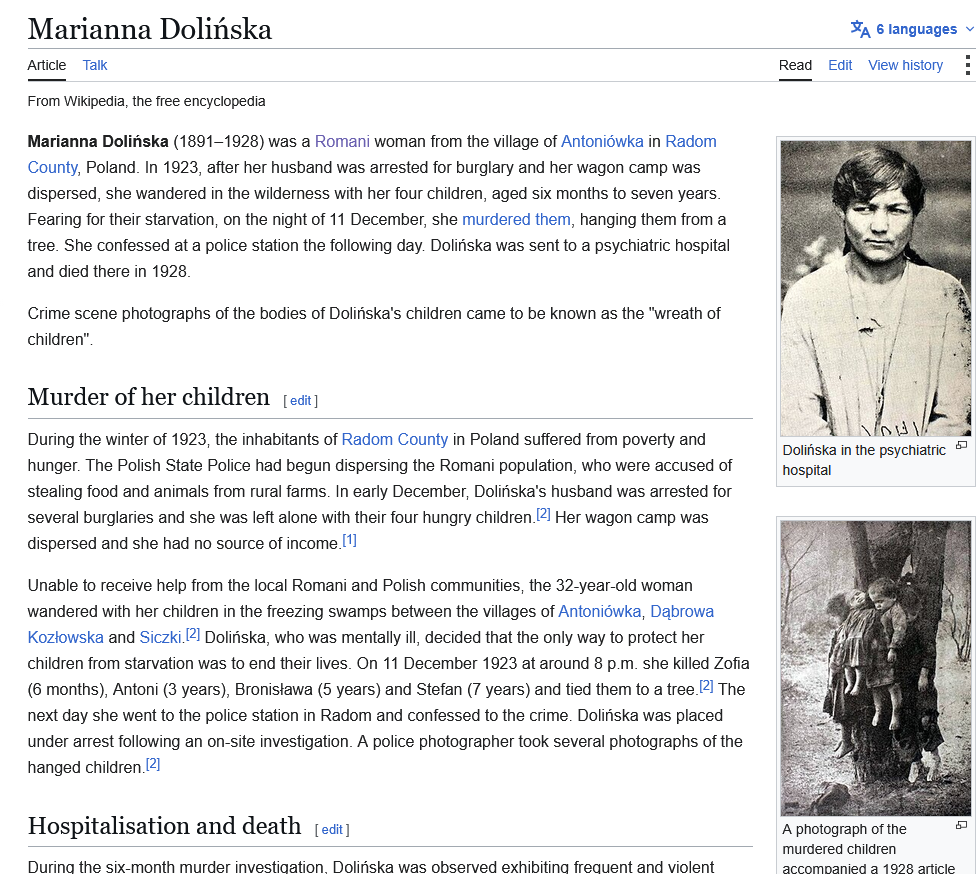Jump to citation [1] after 'source of income'

click(x=349, y=540)
